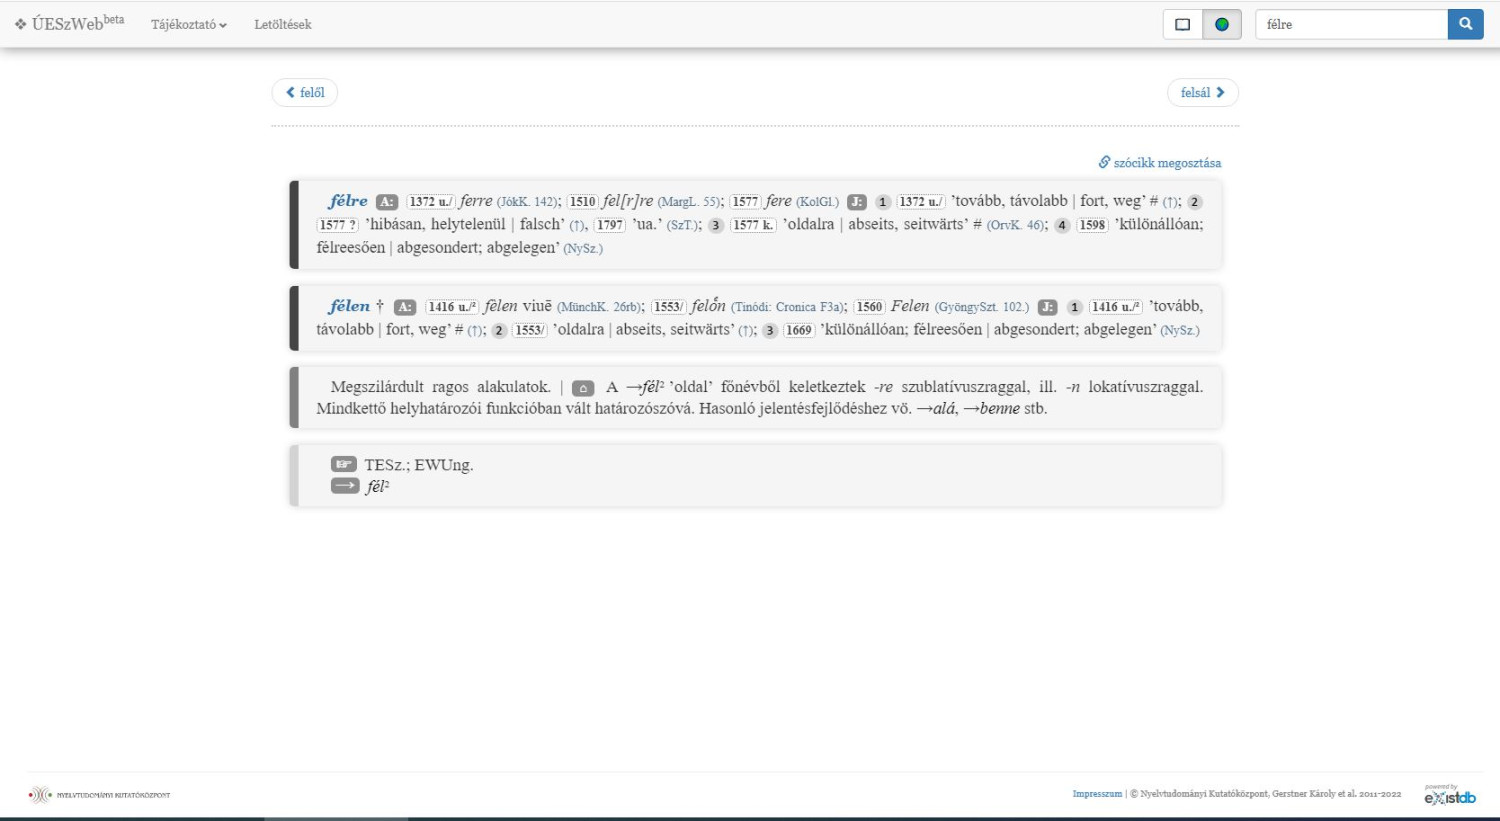Screen dimensions: 1500x821
Task: Navigate to previous entry felől
Action: [305, 92]
